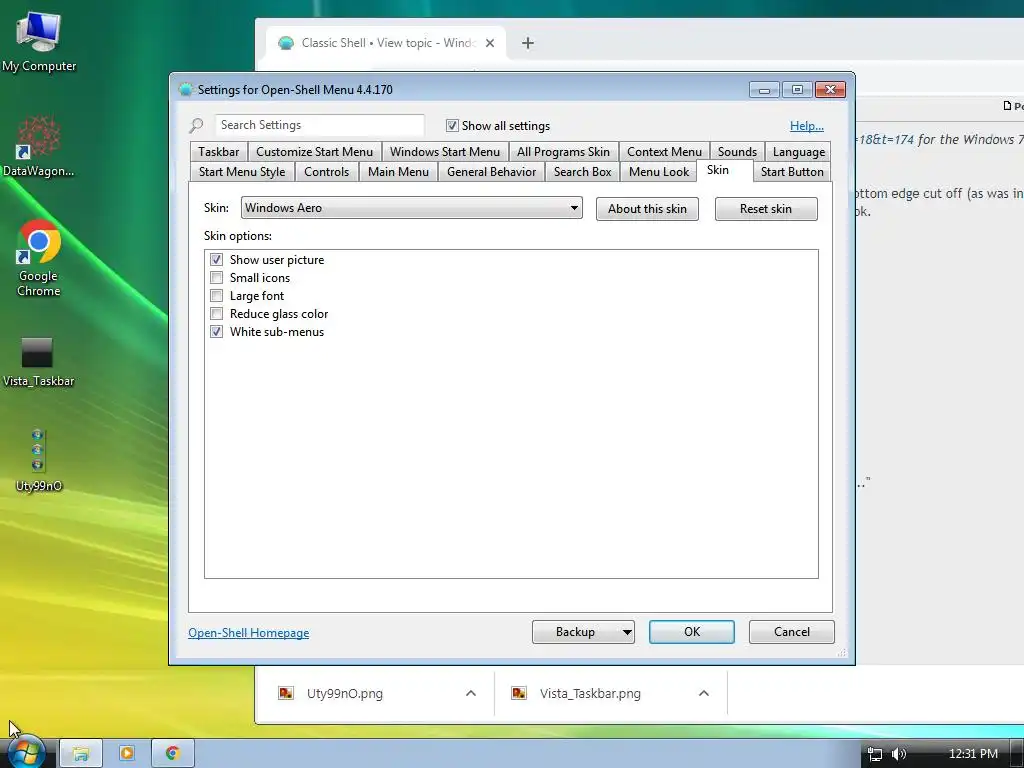This screenshot has width=1024, height=768.
Task: Switch to the Context Menu tab
Action: click(x=664, y=152)
